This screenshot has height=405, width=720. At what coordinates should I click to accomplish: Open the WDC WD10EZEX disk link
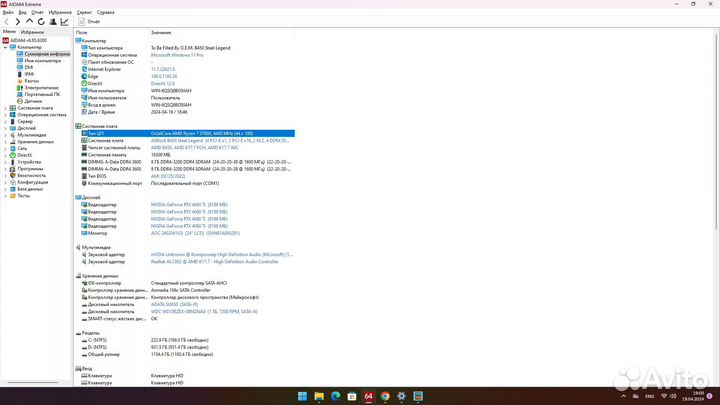[x=204, y=311]
